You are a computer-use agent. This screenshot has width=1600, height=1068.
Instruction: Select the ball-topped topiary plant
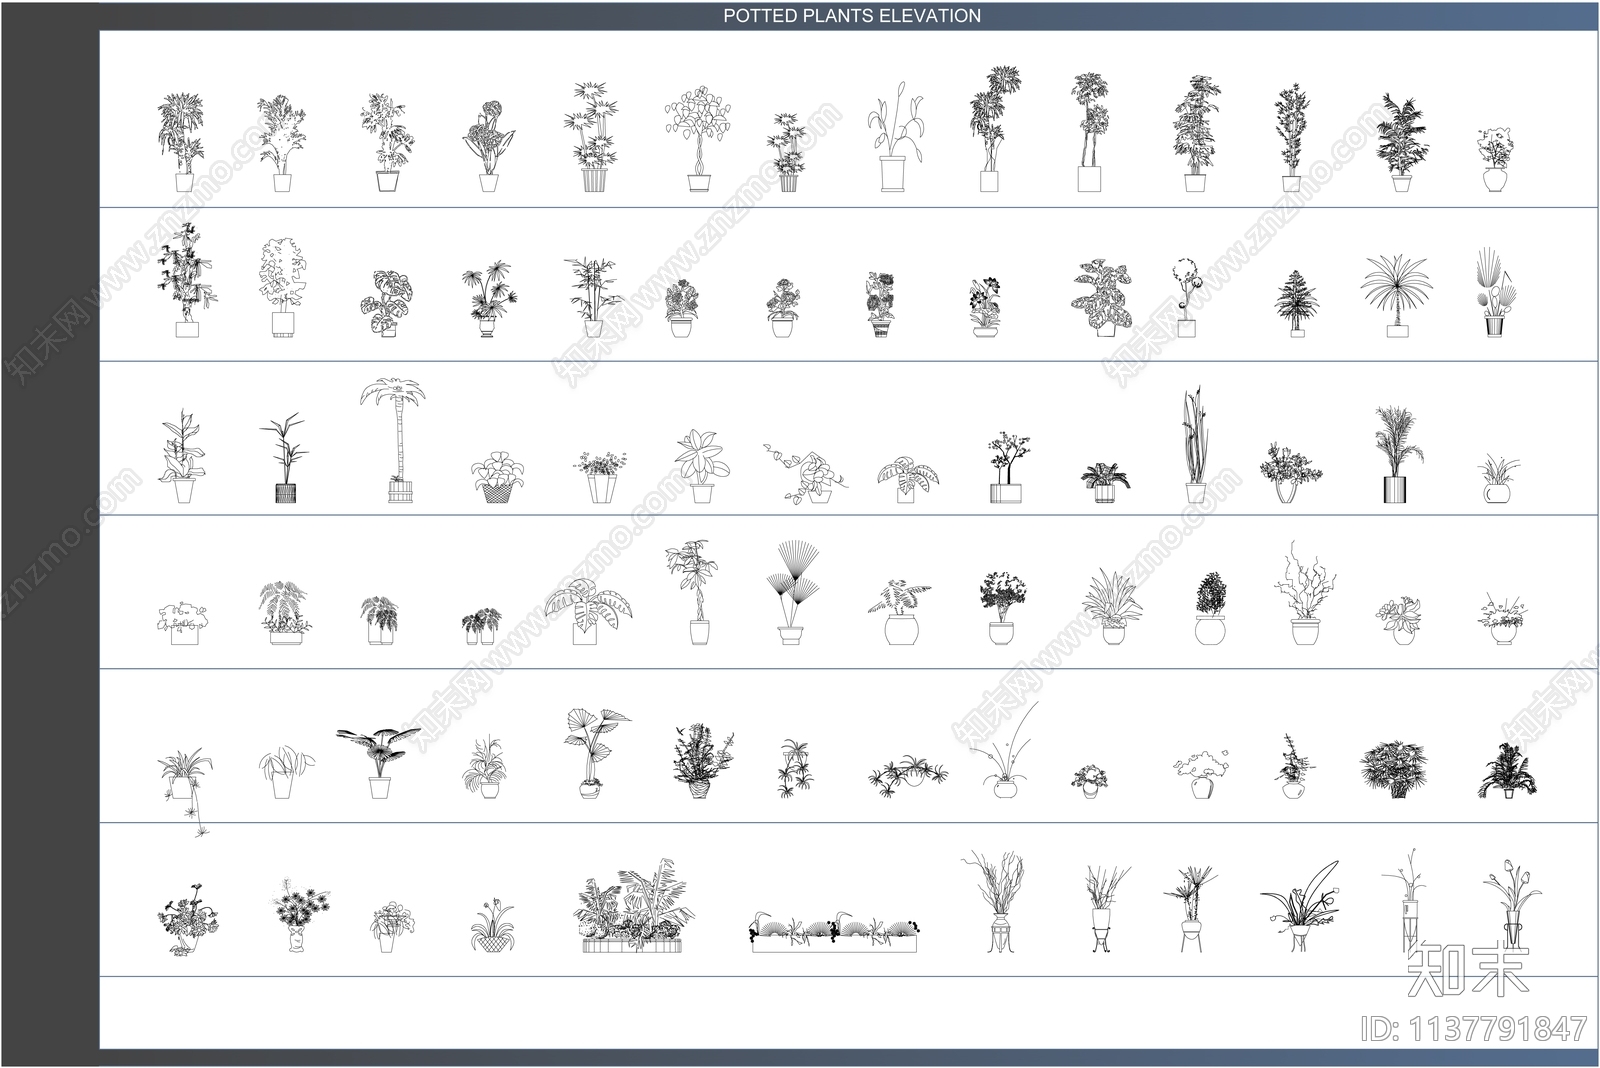(x=1186, y=297)
